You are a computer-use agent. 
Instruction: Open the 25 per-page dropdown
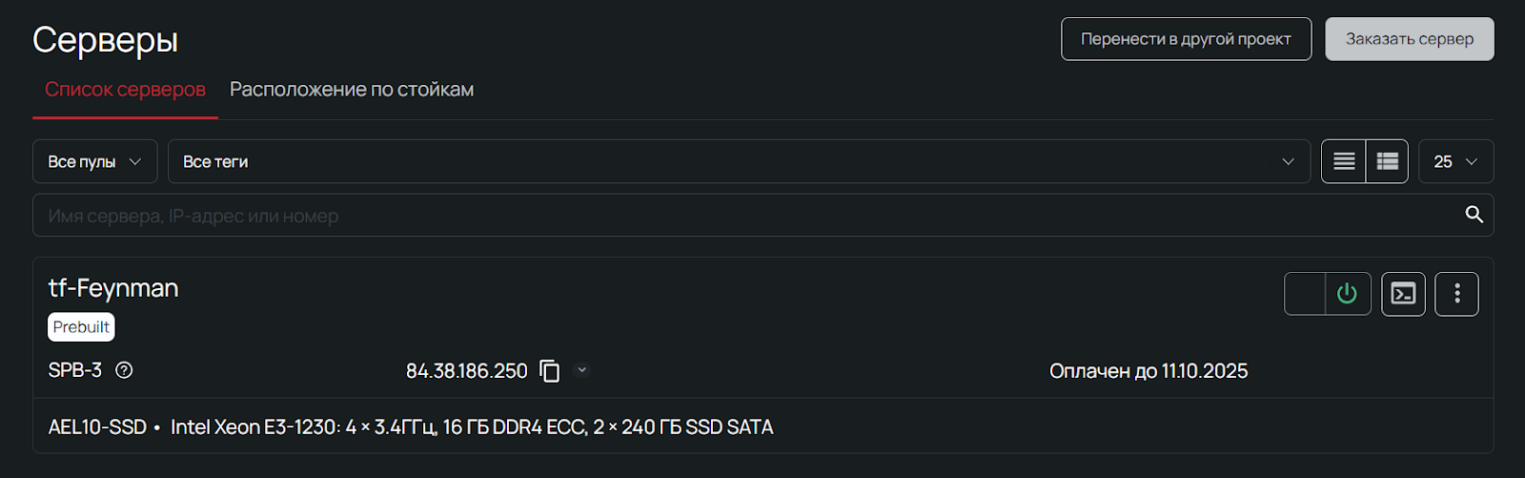1456,161
